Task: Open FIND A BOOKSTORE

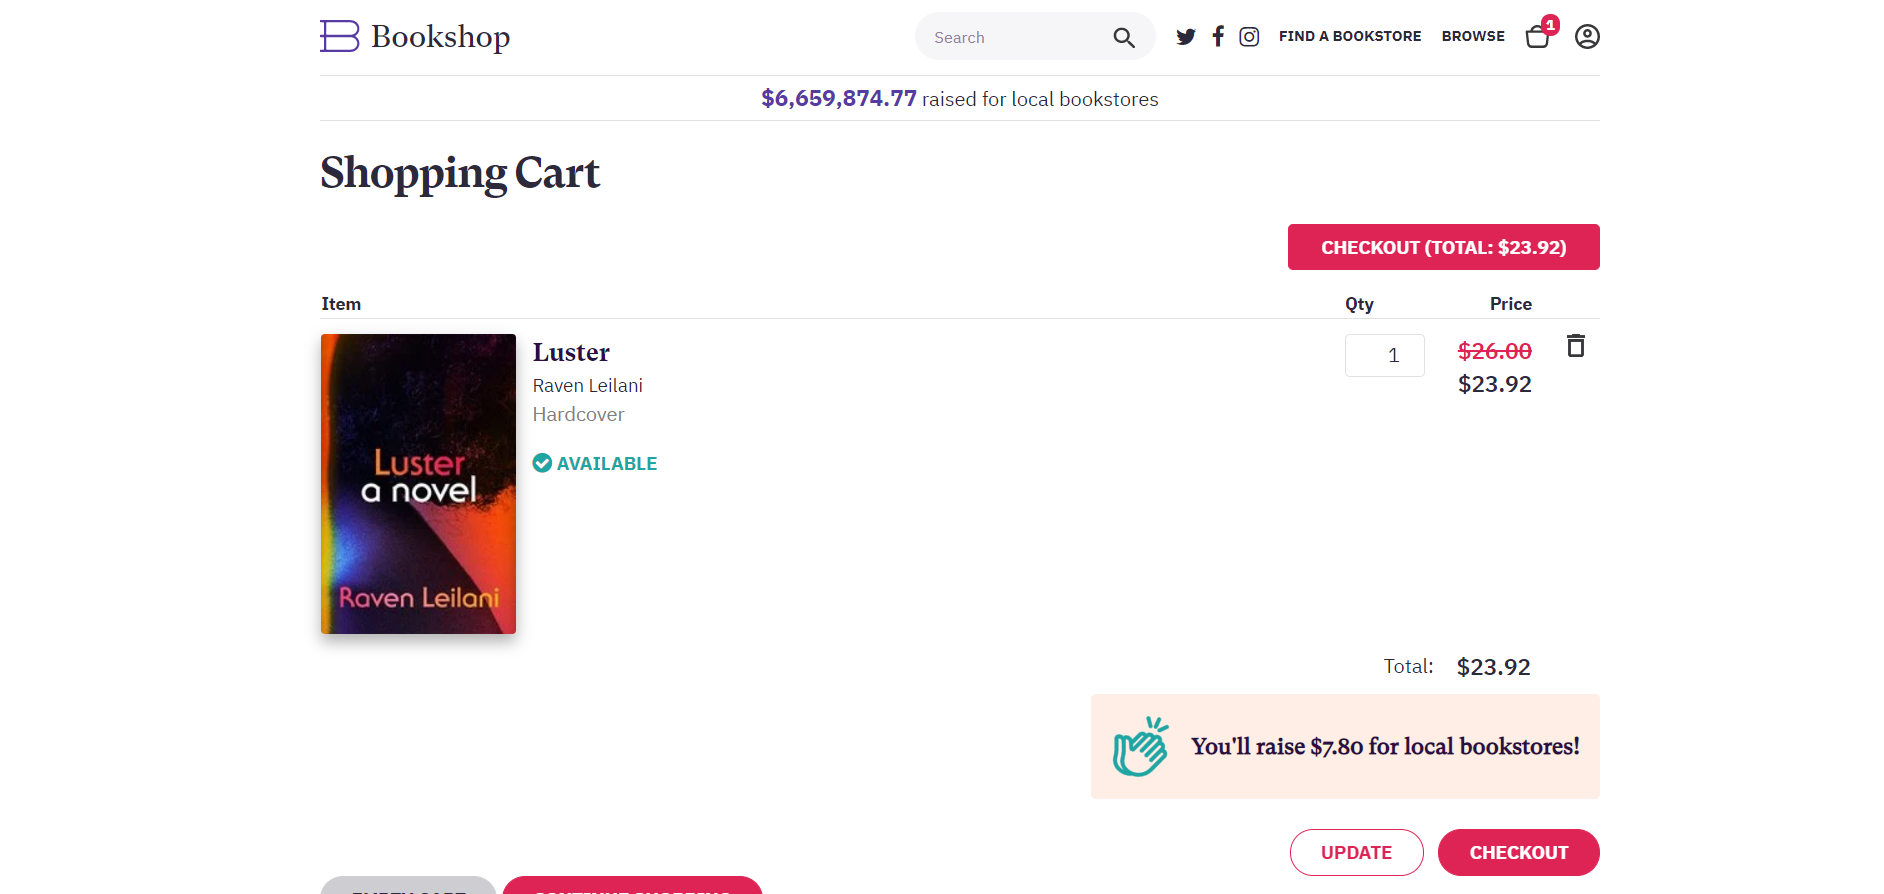Action: (1349, 36)
